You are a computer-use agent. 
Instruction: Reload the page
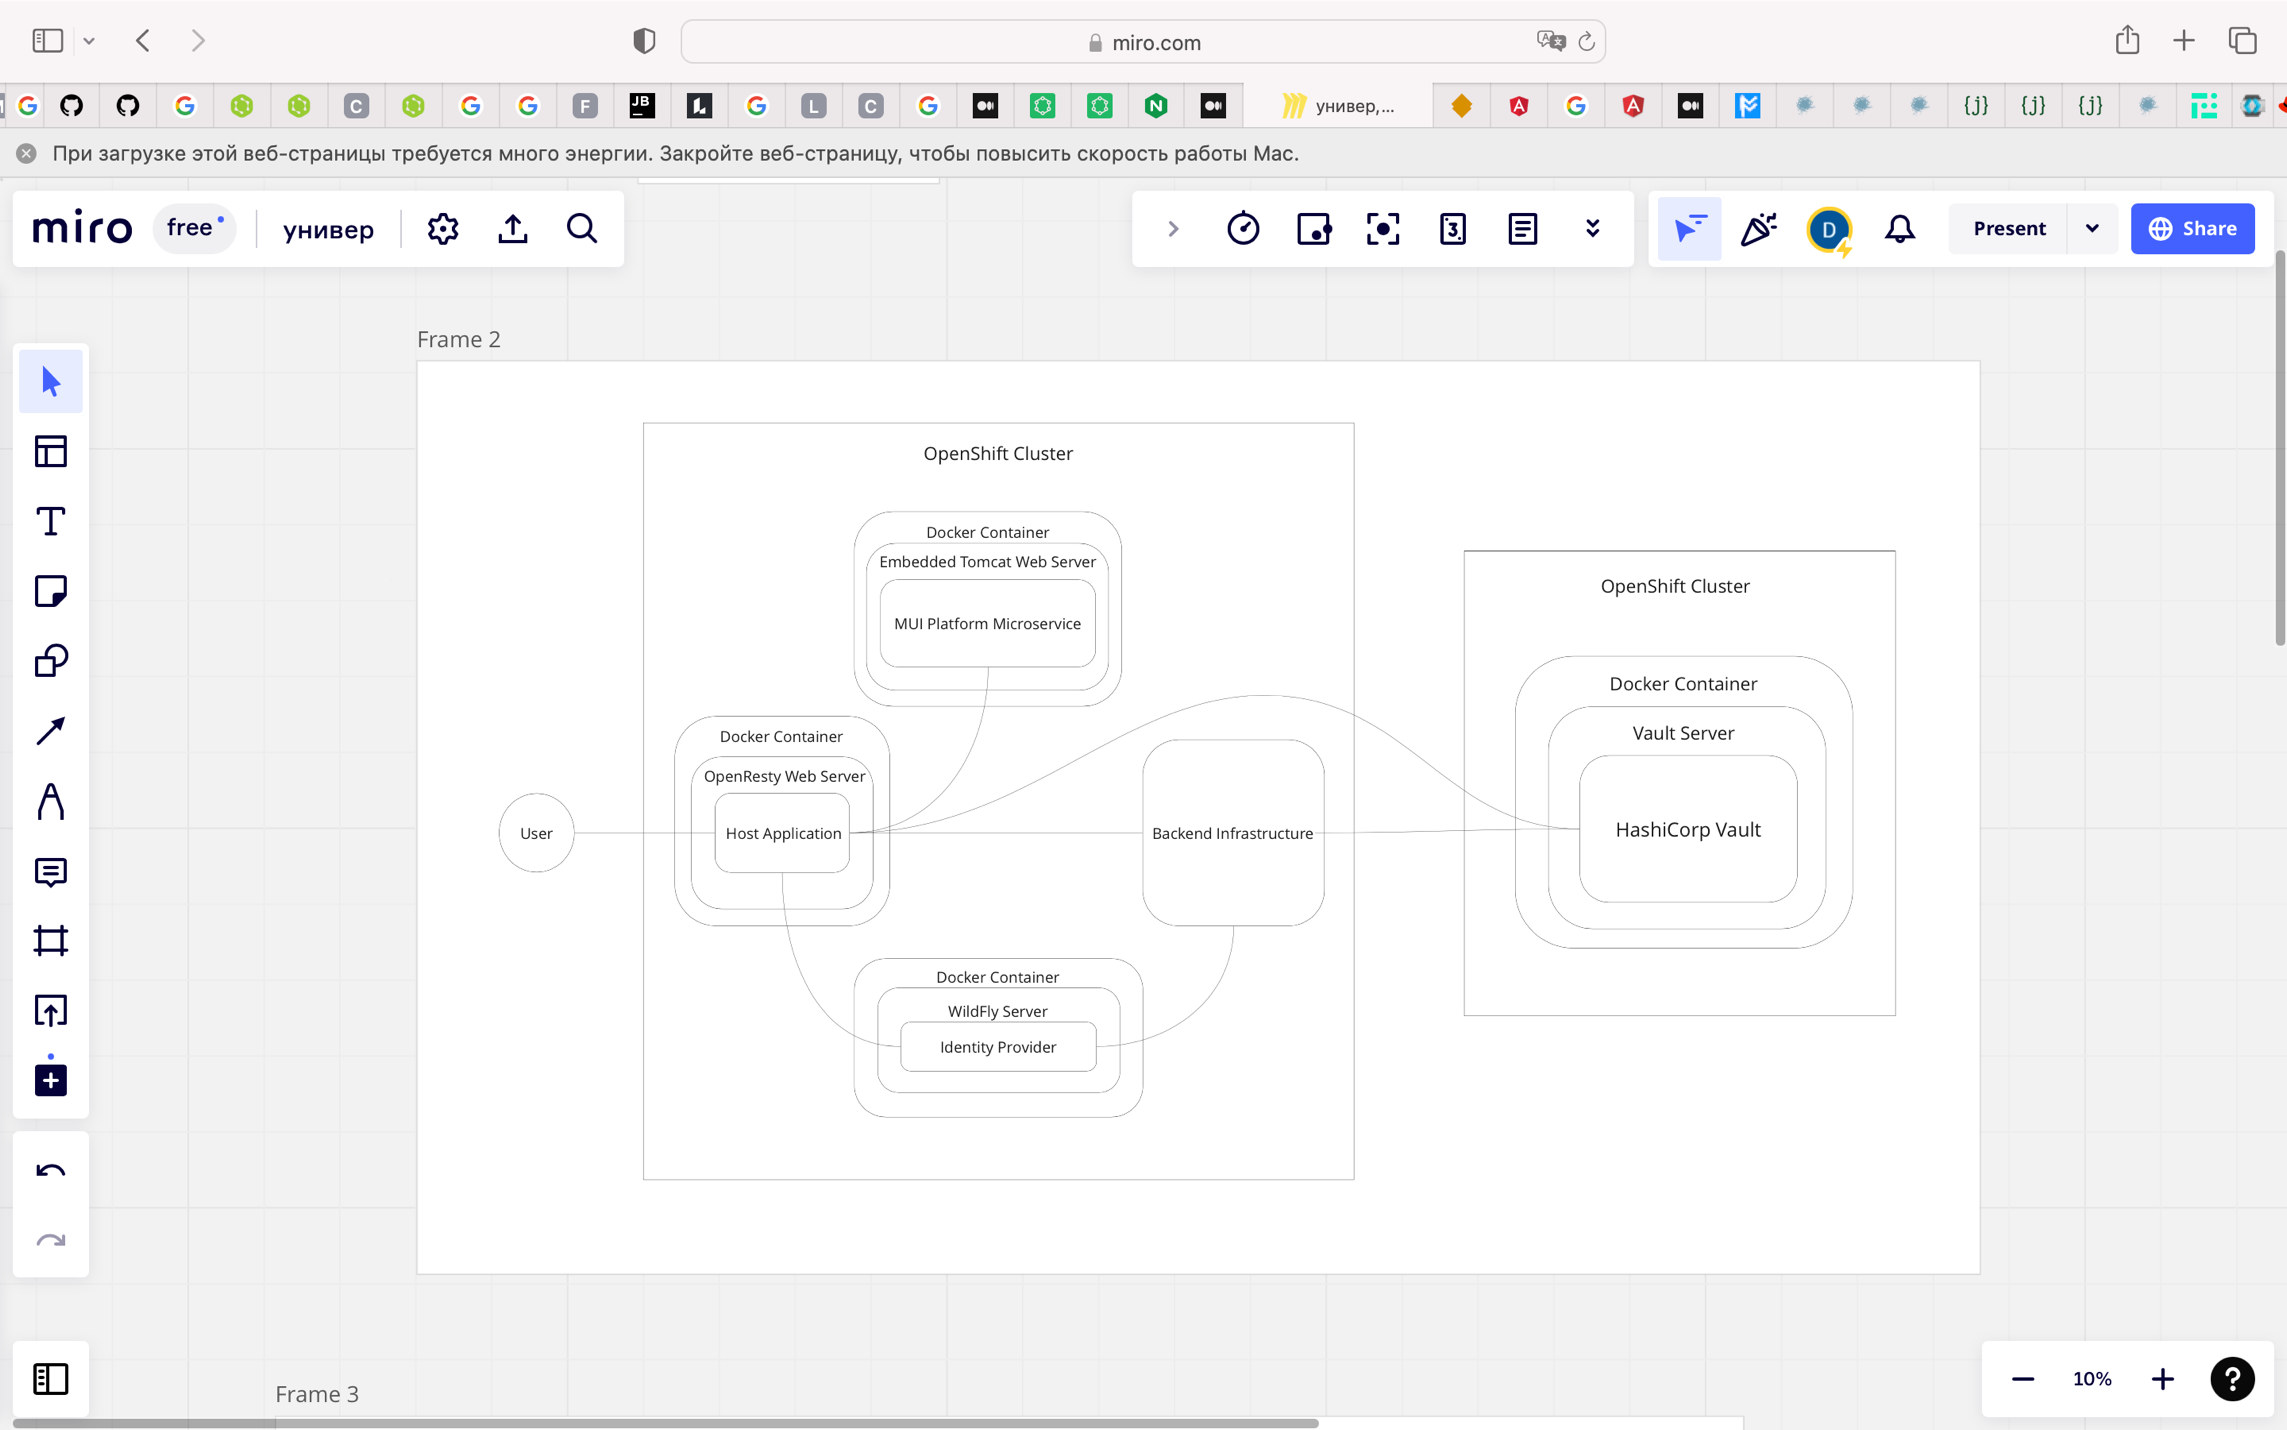1586,42
